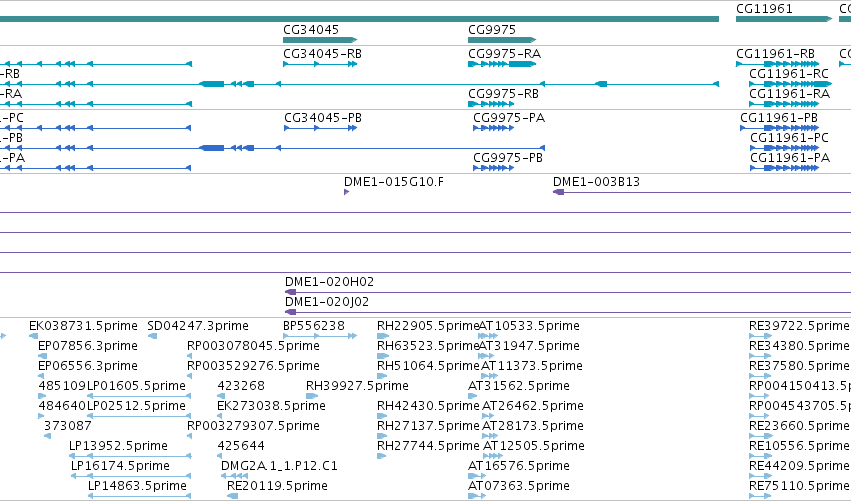851x501 pixels.
Task: Select EST RH42430.5prime
Action: [x=428, y=406]
